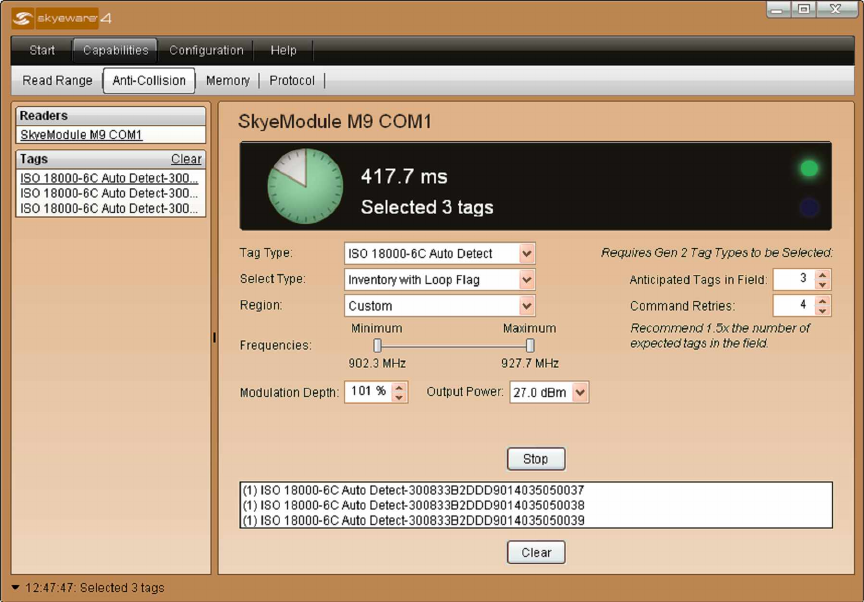Increase Modulation Depth with up arrow

(399, 387)
